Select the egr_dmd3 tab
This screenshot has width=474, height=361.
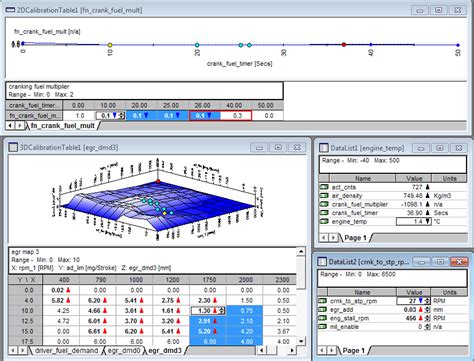165,350
